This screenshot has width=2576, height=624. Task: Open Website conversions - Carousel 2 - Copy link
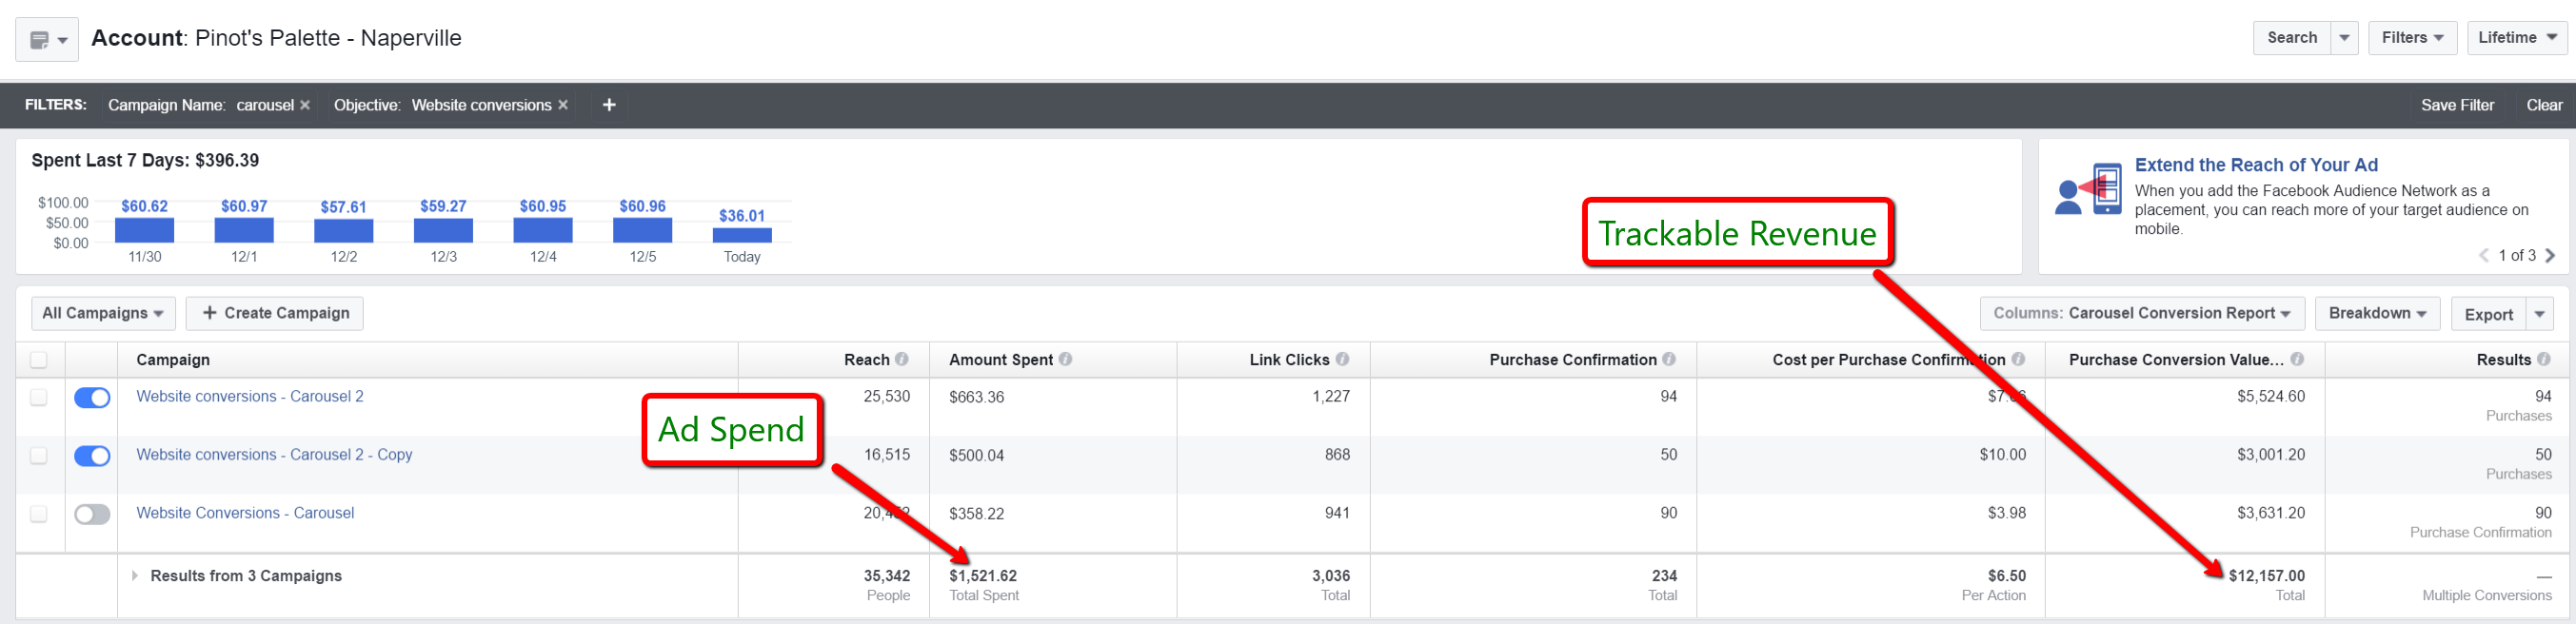(x=274, y=454)
